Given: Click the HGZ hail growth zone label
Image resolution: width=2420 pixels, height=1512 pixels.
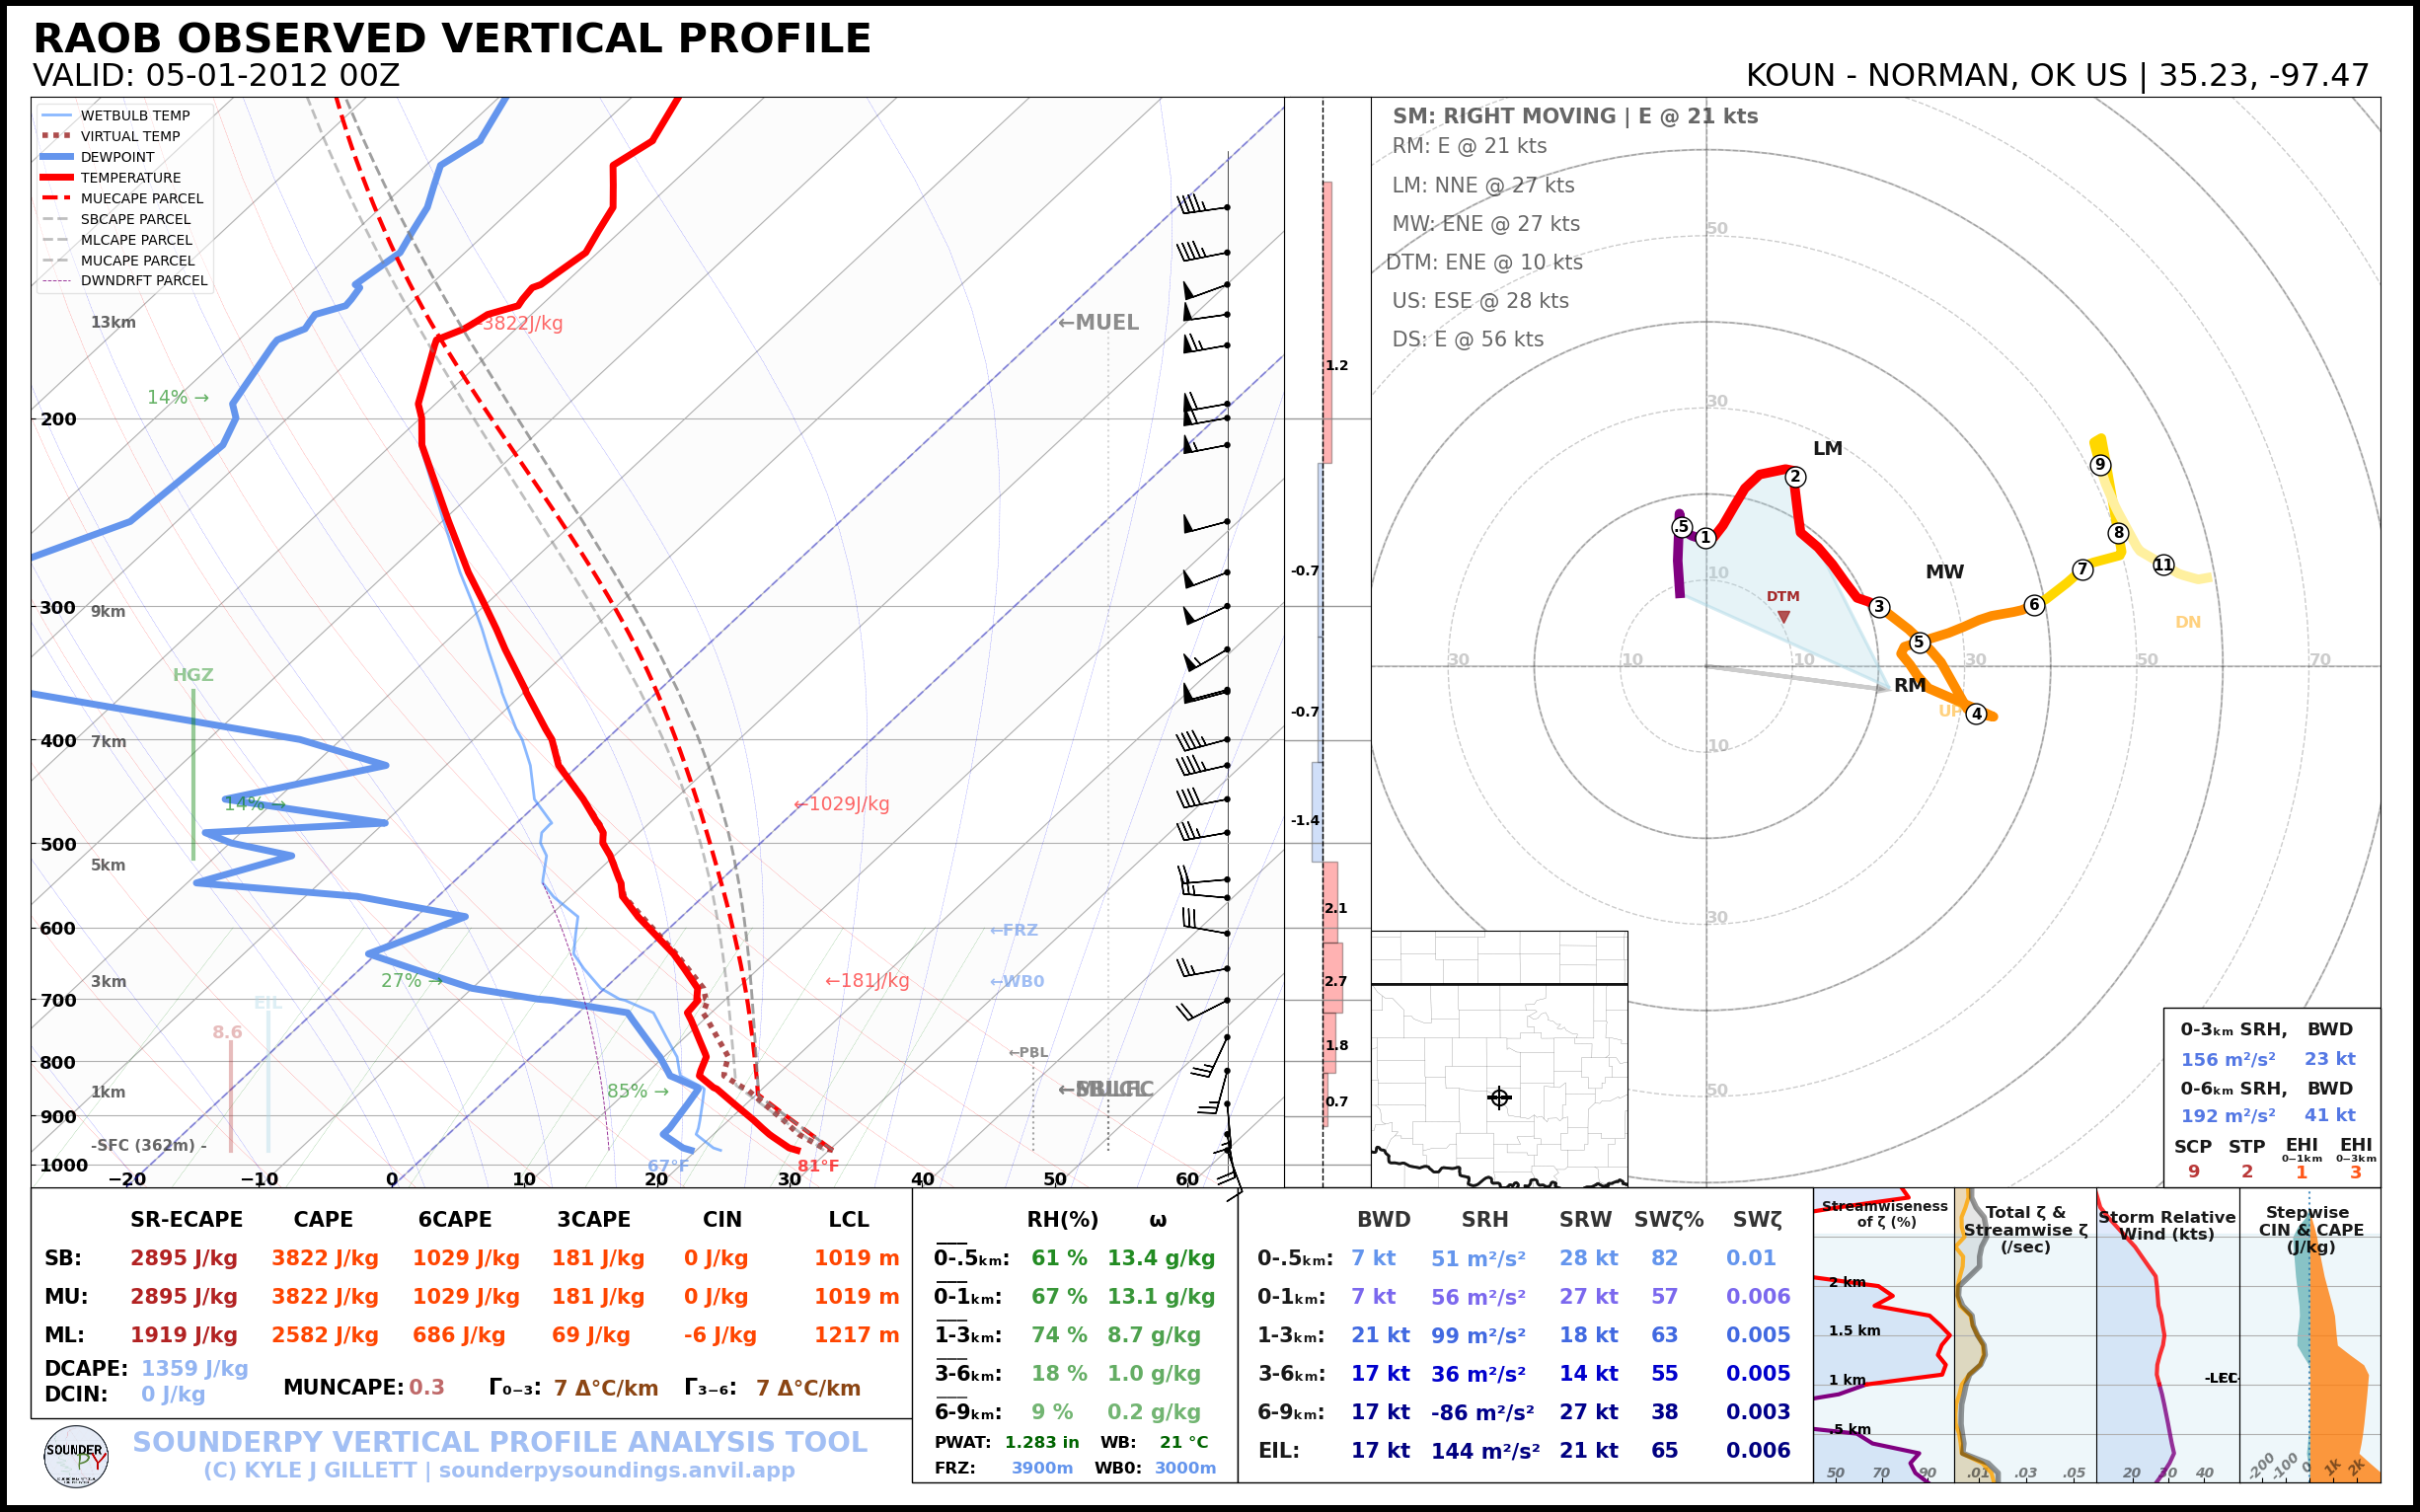Looking at the screenshot, I should pos(193,675).
